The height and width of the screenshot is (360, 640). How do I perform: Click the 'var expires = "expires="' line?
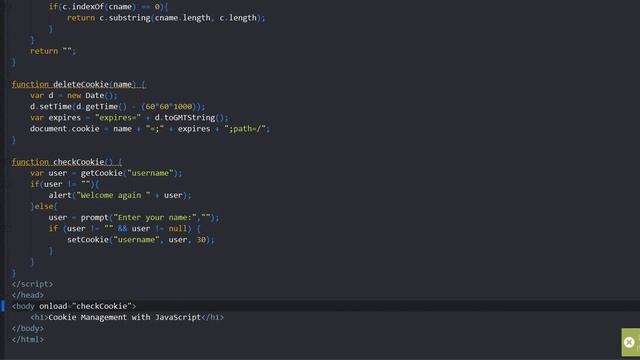[129, 117]
